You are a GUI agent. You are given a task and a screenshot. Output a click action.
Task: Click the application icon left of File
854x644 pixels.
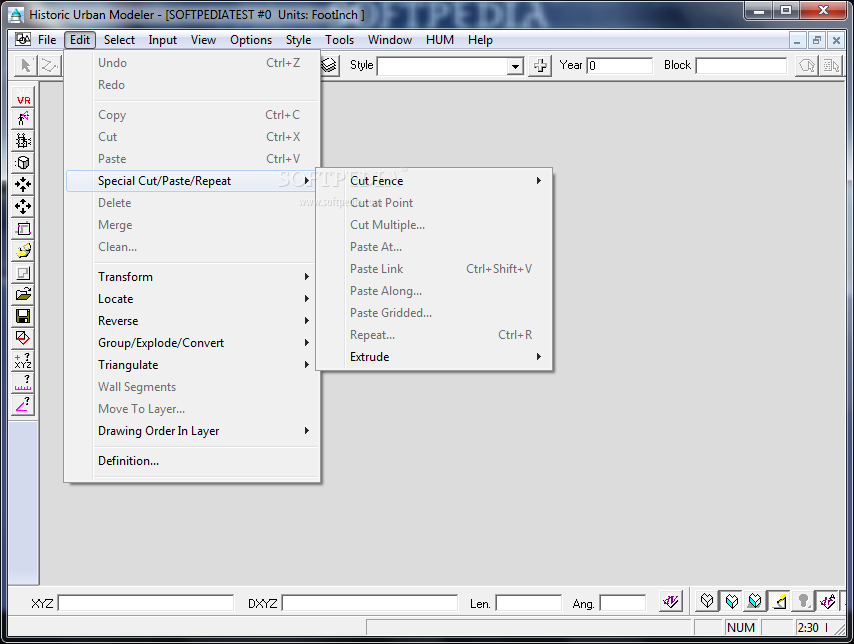click(23, 39)
